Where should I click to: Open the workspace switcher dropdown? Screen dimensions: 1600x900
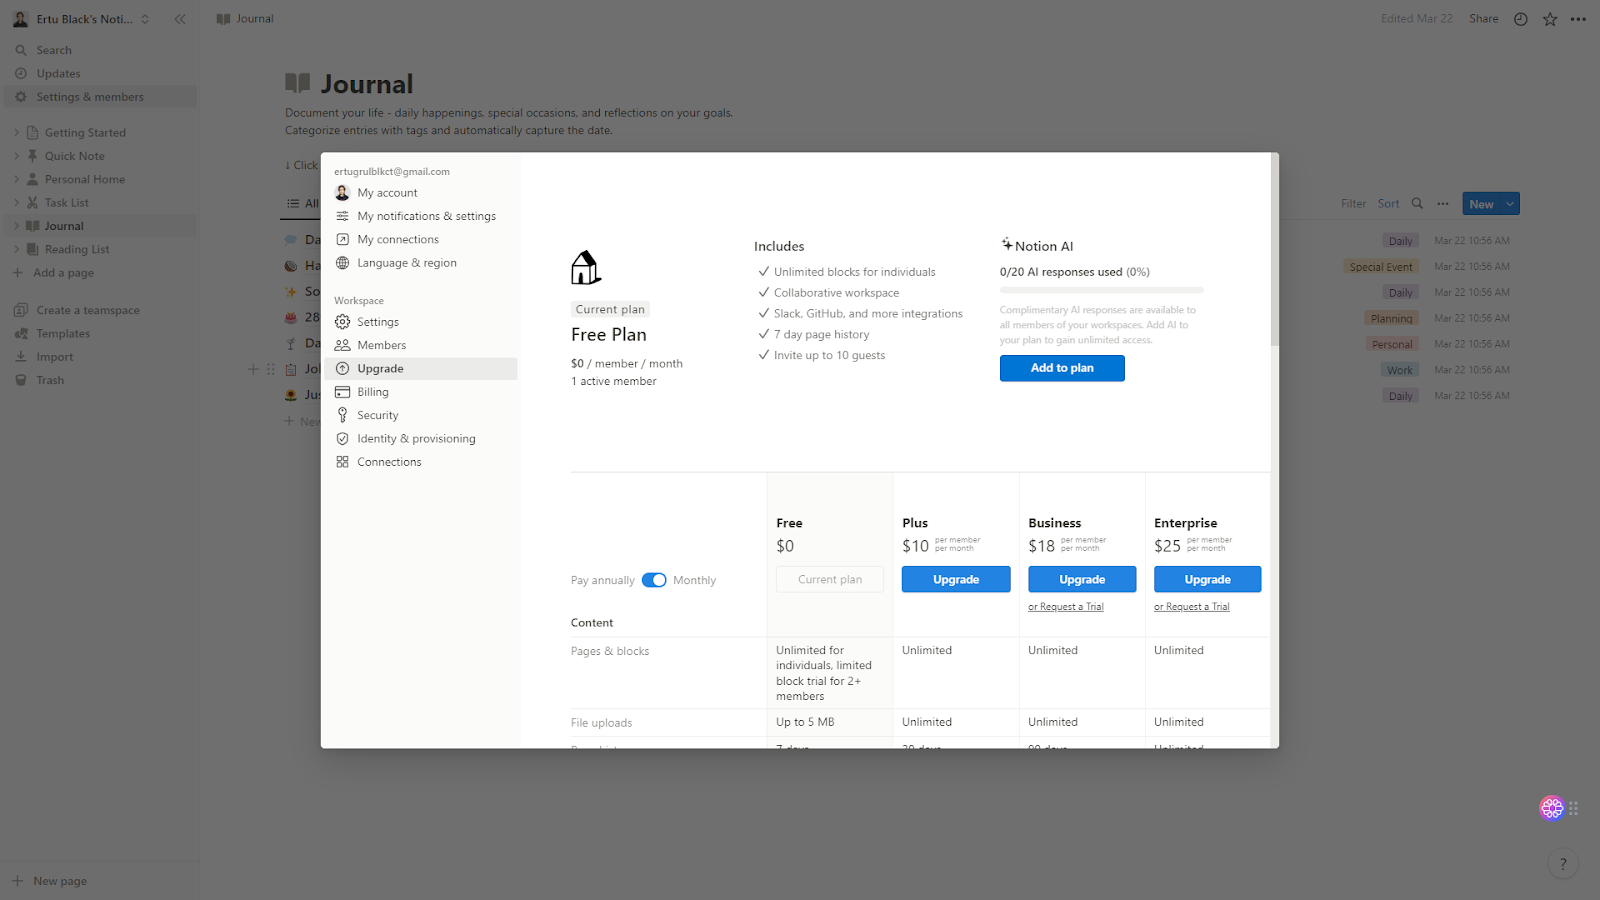click(80, 19)
